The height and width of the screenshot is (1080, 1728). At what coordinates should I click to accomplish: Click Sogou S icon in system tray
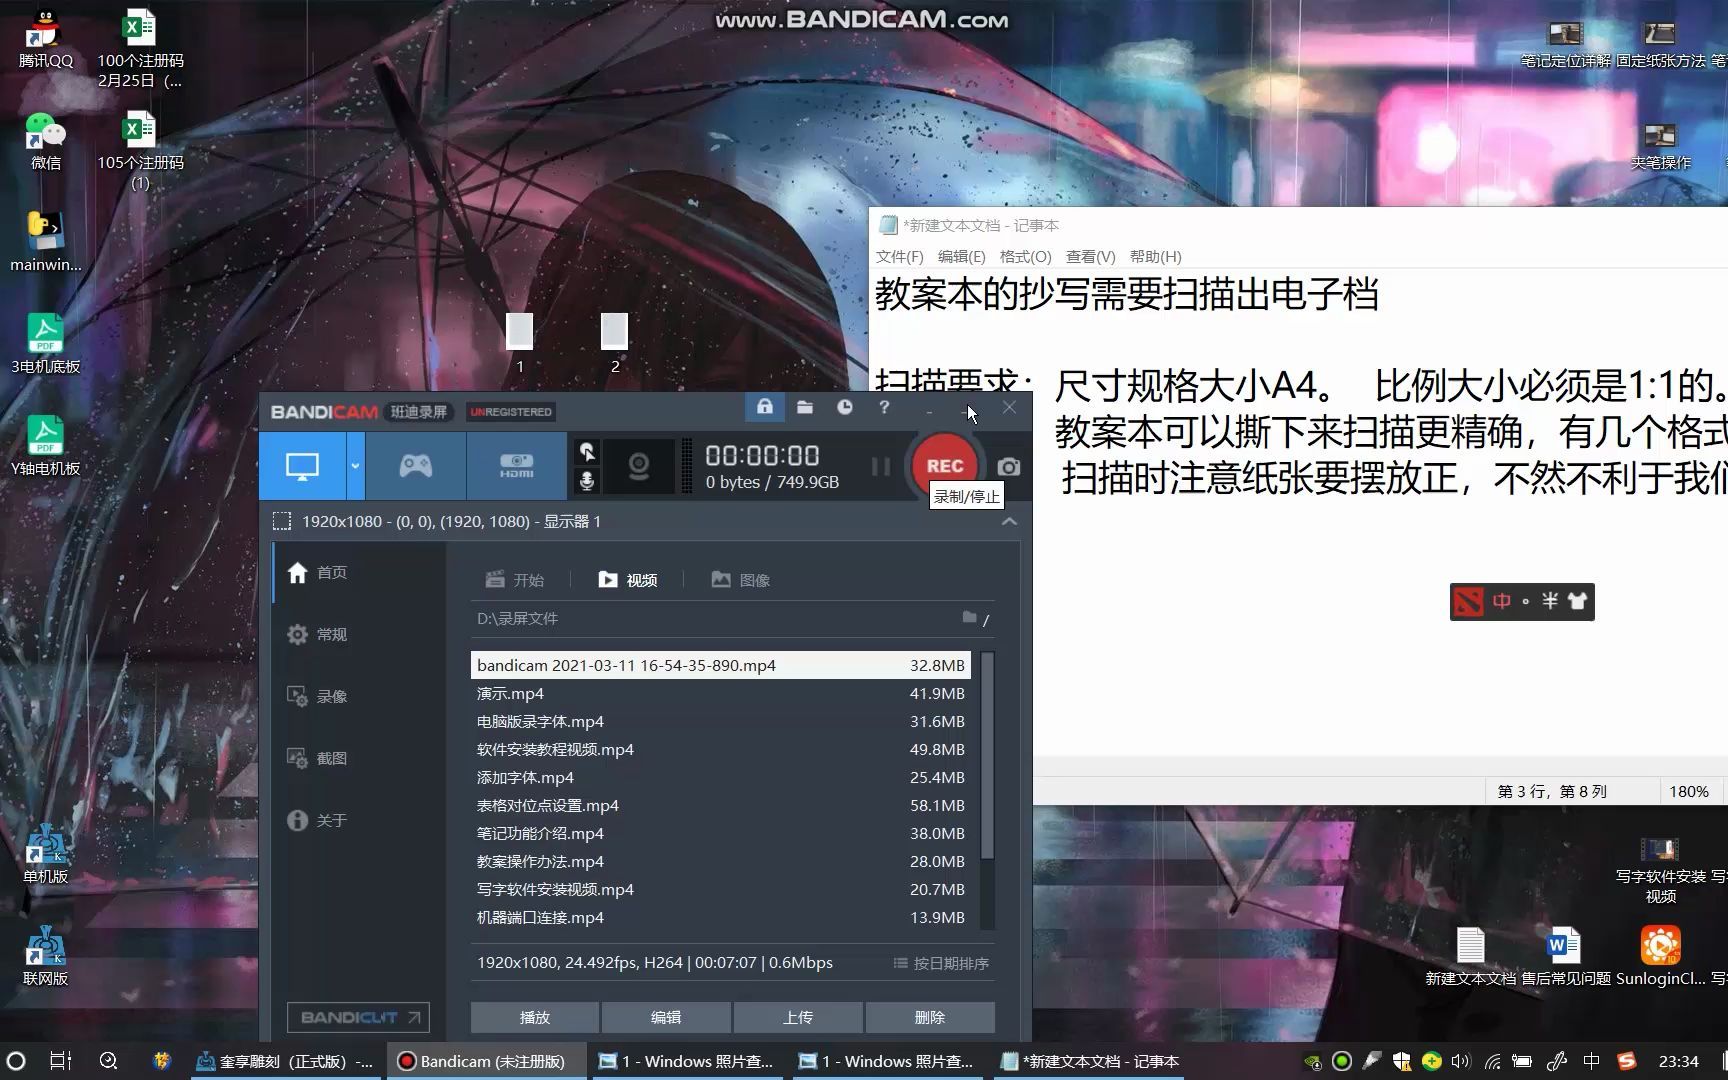(1627, 1061)
